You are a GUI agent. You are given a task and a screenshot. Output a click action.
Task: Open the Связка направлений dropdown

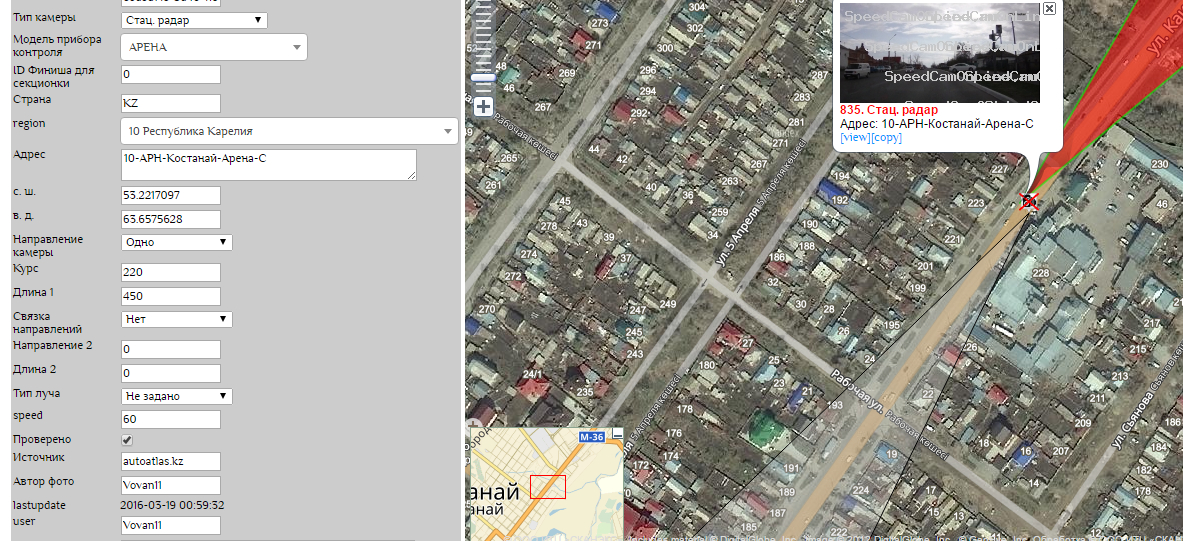176,319
